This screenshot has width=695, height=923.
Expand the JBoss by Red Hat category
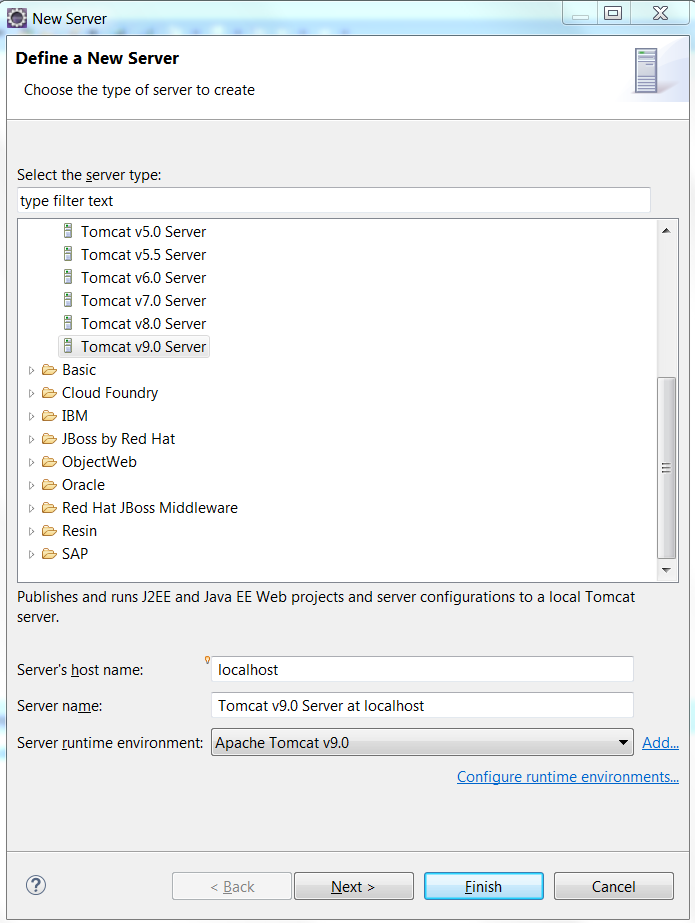(x=31, y=439)
